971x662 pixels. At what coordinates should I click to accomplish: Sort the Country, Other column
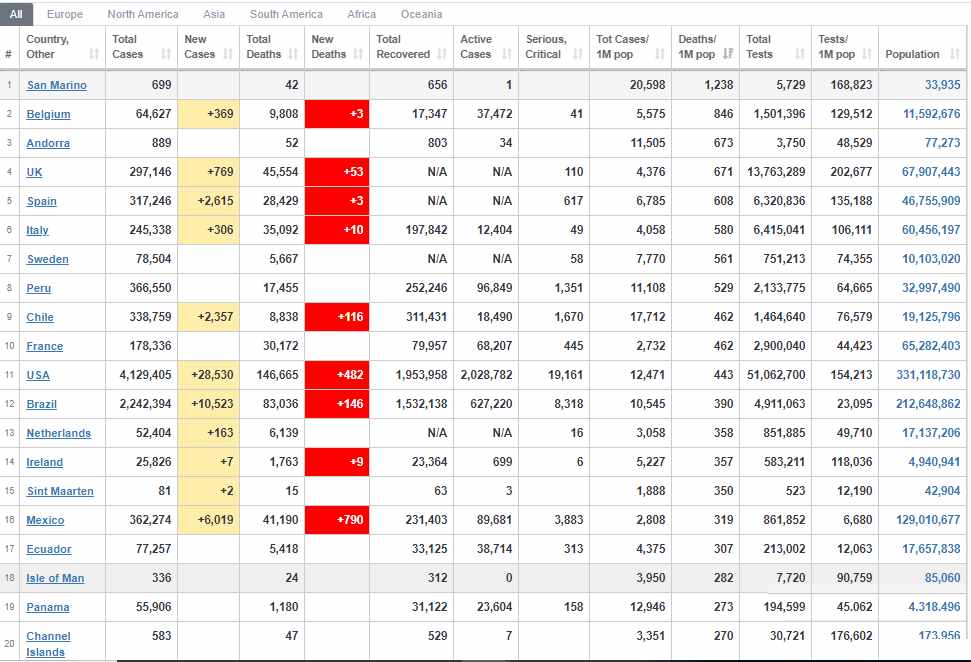94,54
